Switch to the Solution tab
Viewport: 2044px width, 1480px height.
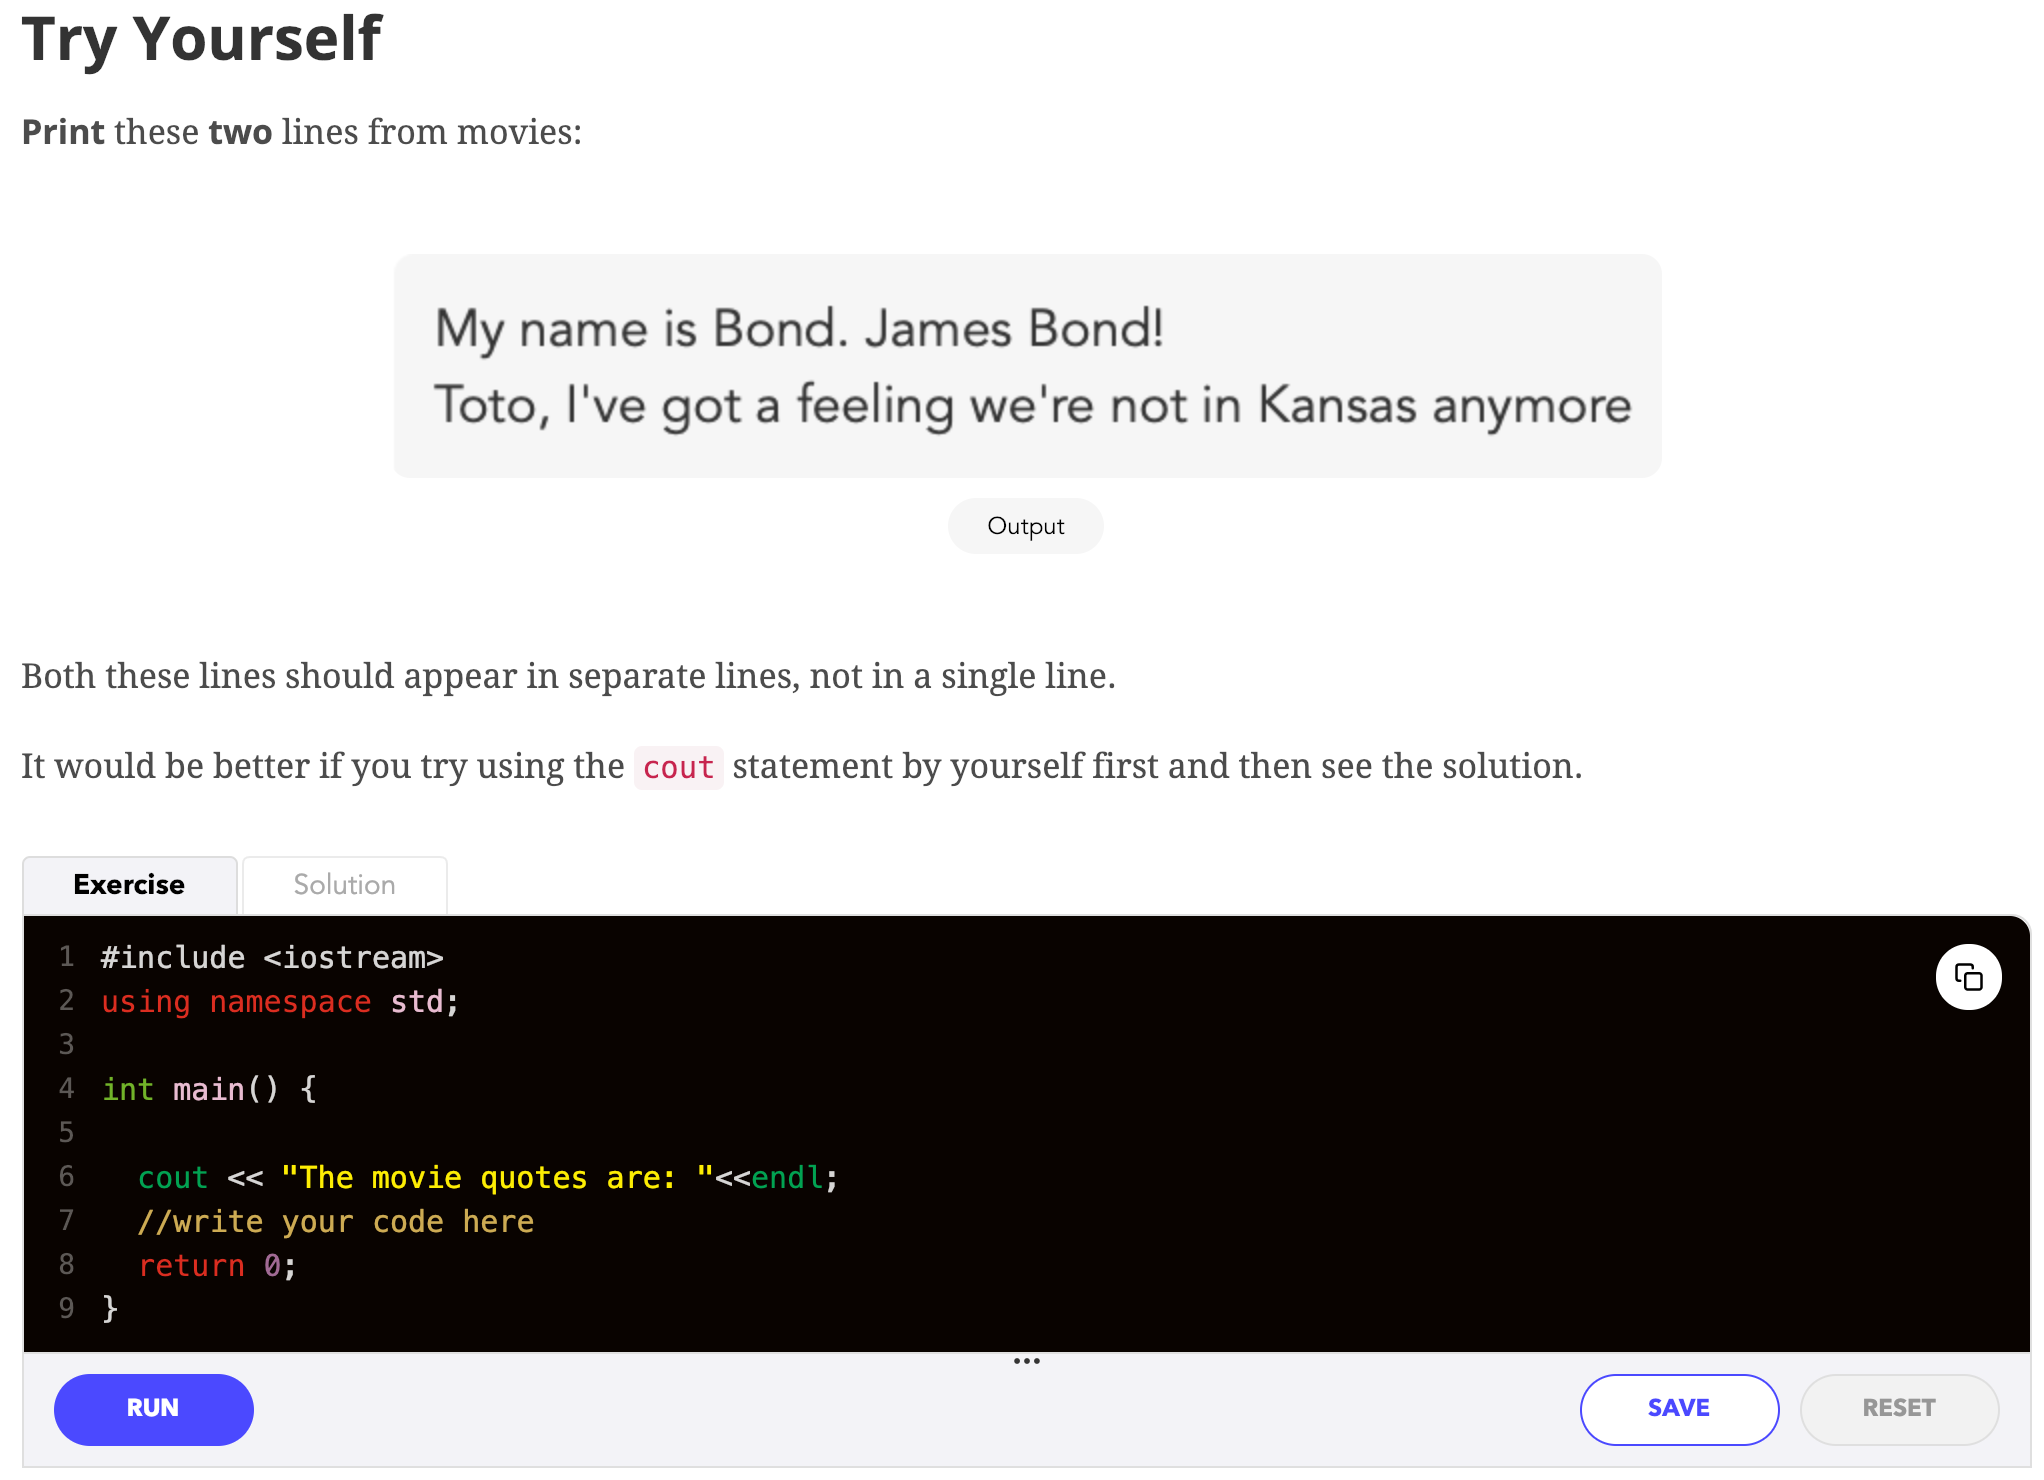click(x=344, y=885)
